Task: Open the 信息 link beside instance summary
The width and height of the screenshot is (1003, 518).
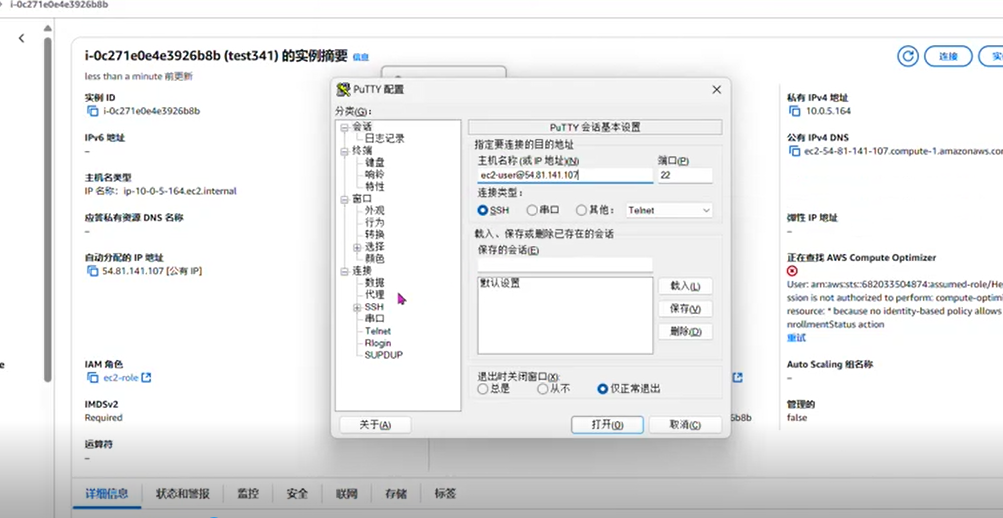Action: 361,57
